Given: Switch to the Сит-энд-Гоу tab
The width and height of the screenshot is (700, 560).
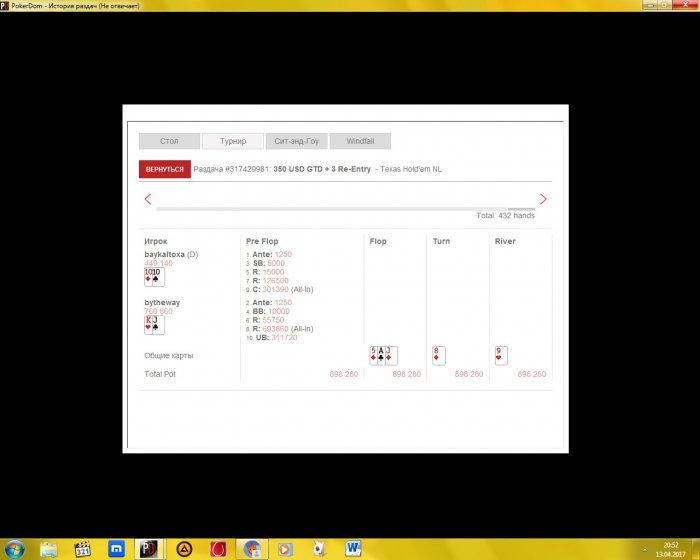Looking at the screenshot, I should (296, 141).
